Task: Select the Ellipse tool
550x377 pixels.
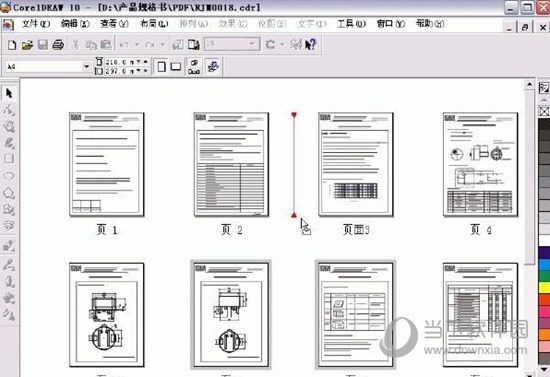Action: click(9, 176)
